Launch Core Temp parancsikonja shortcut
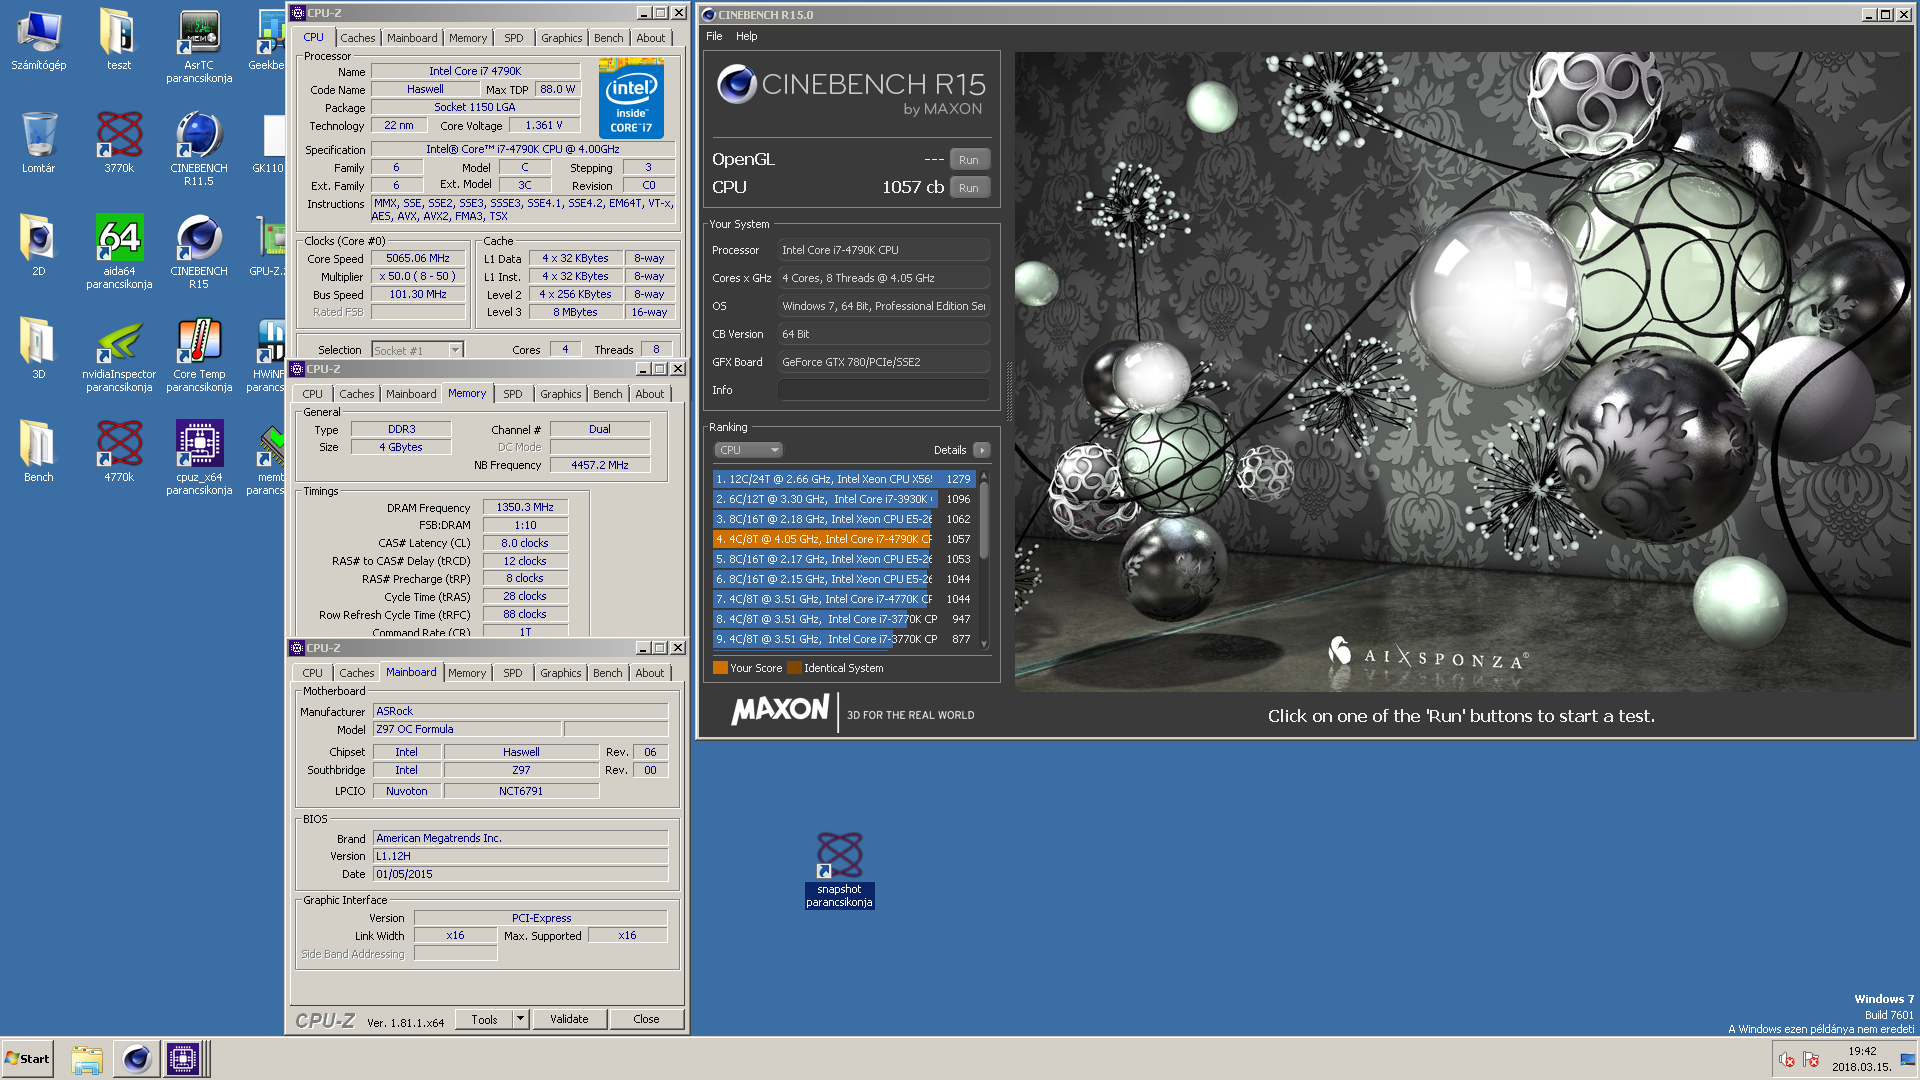This screenshot has height=1080, width=1920. coord(199,356)
